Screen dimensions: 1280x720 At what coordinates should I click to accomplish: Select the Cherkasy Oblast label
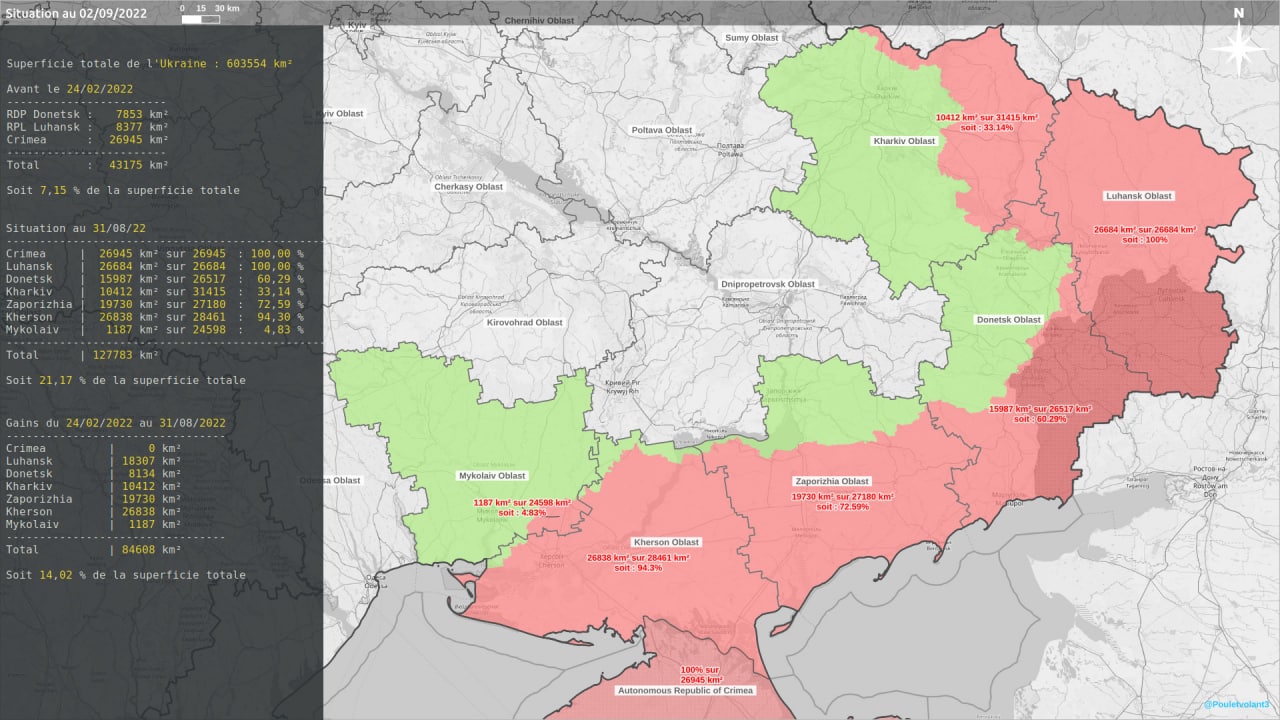468,187
